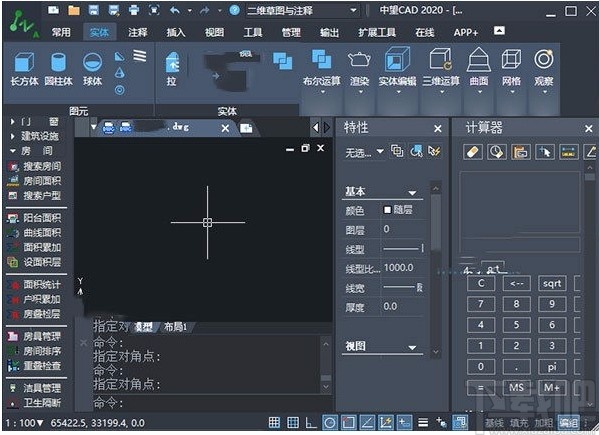Switch to the 视图 ribbon tab
The height and width of the screenshot is (435, 599).
coord(214,32)
